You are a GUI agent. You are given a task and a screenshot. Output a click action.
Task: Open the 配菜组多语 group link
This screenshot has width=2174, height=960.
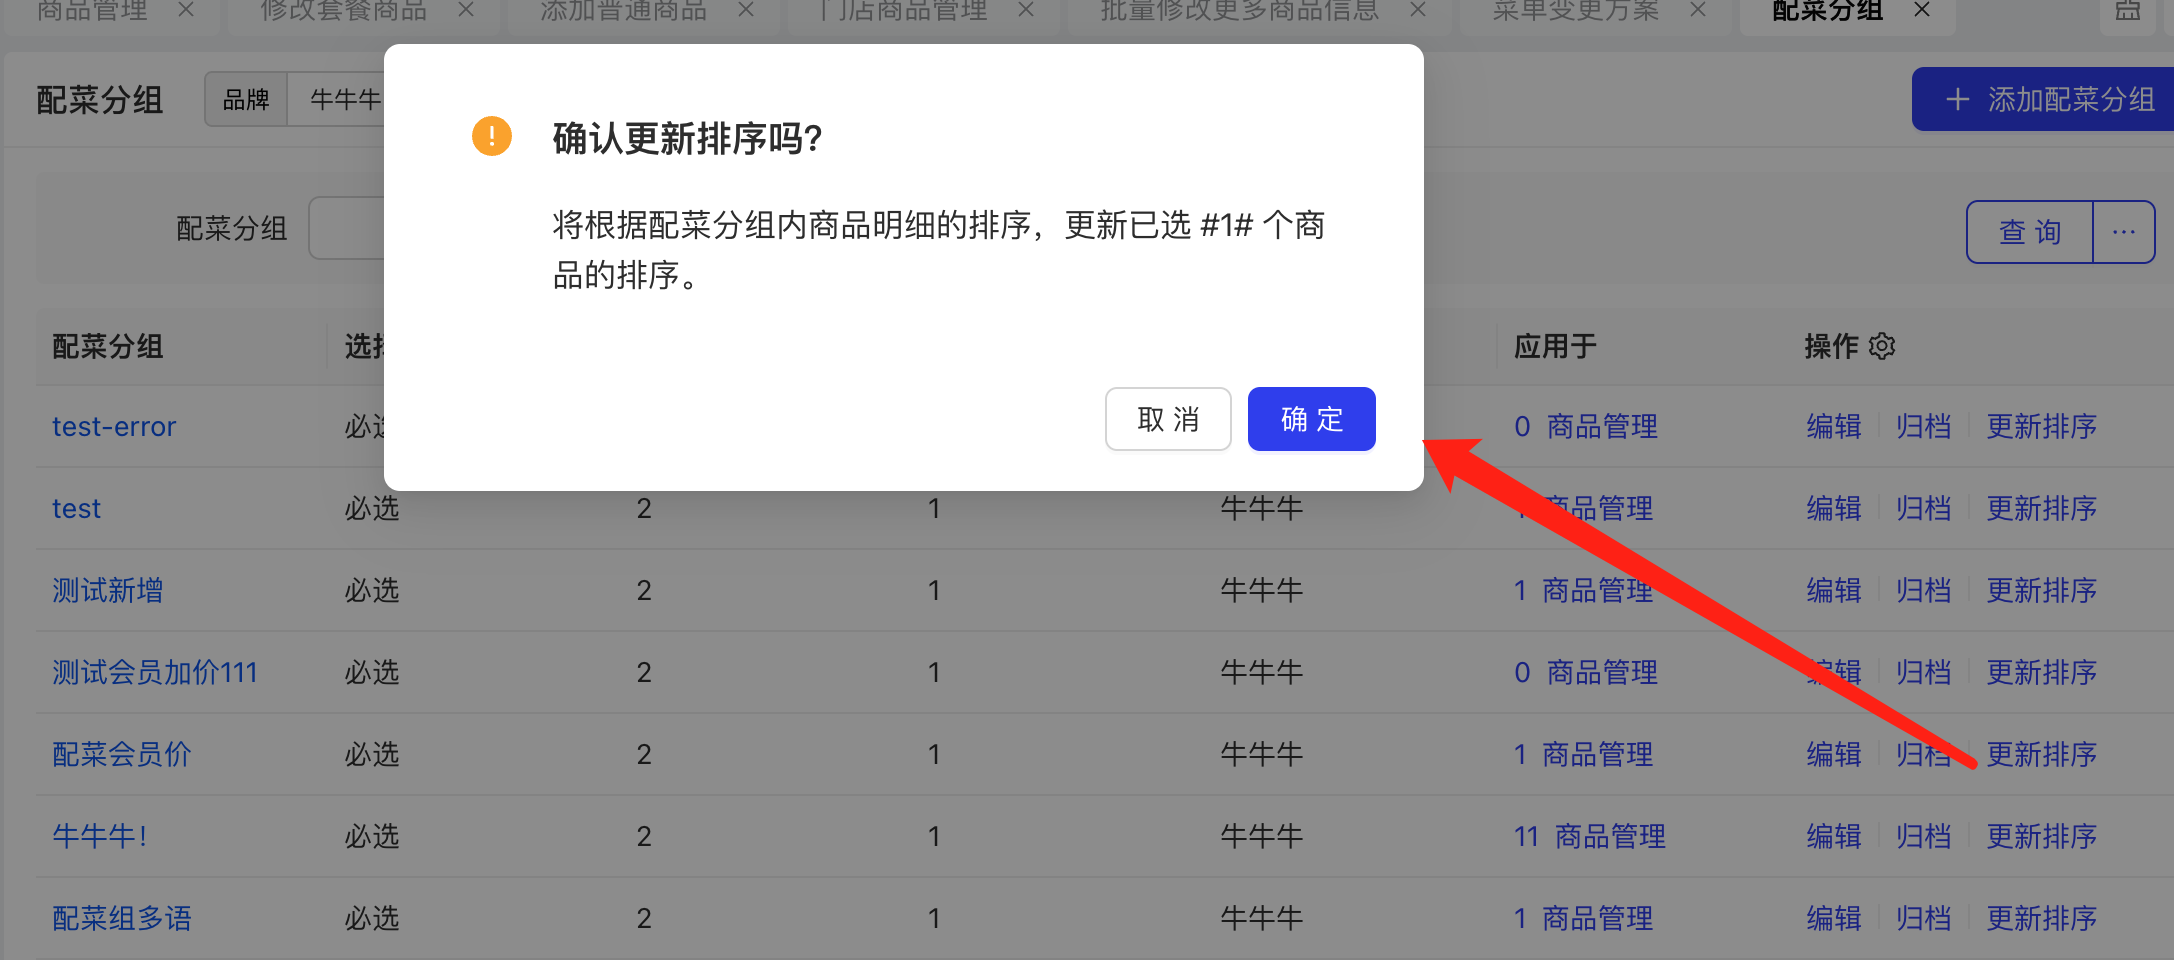tap(122, 918)
